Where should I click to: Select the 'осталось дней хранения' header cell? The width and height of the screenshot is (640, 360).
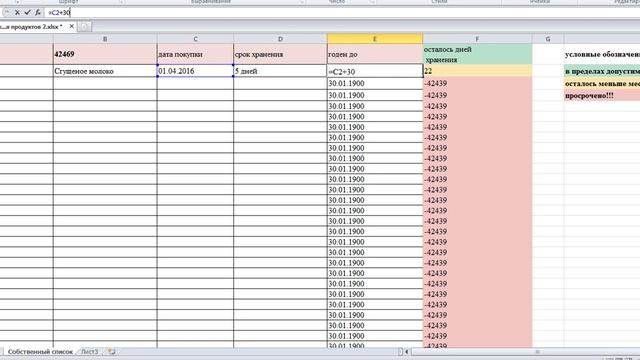[477, 54]
